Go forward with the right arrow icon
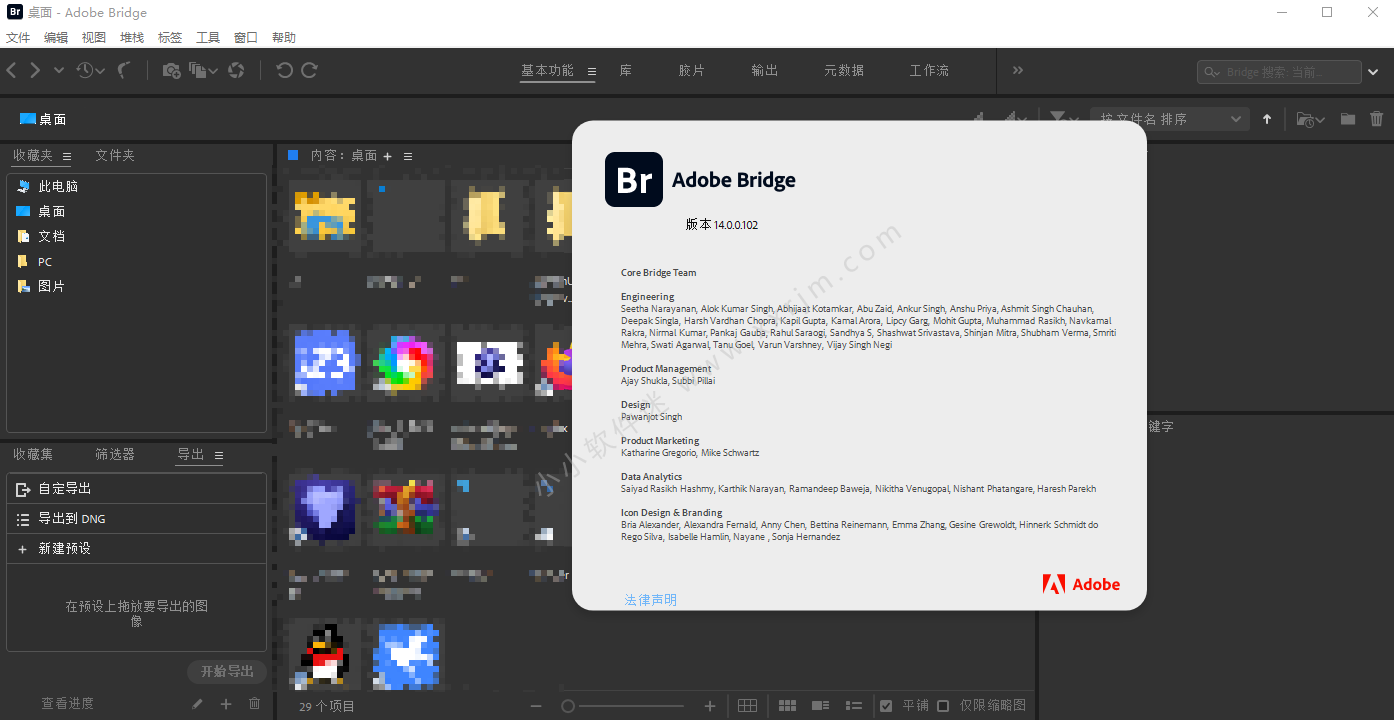Screen dimensions: 1394x720 35,70
